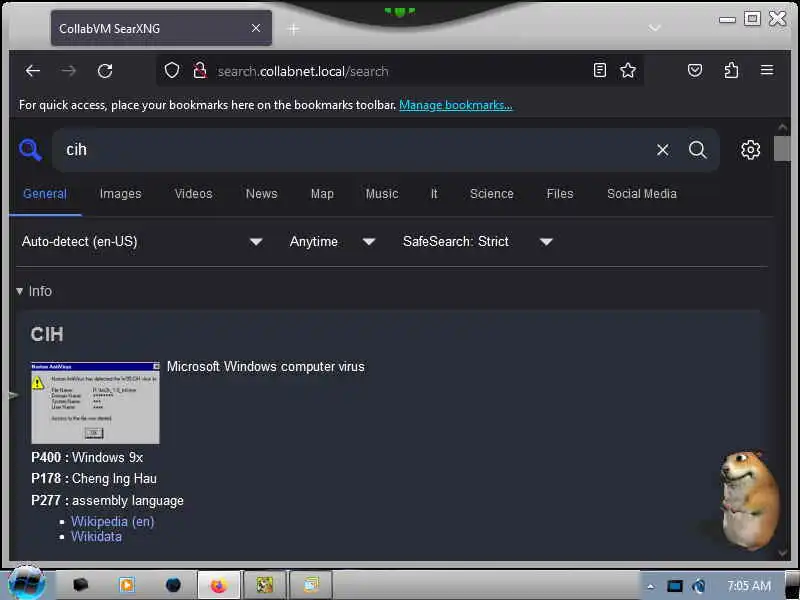Screen dimensions: 800x600
Task: Open dark blue round taskbar icon
Action: (173, 585)
